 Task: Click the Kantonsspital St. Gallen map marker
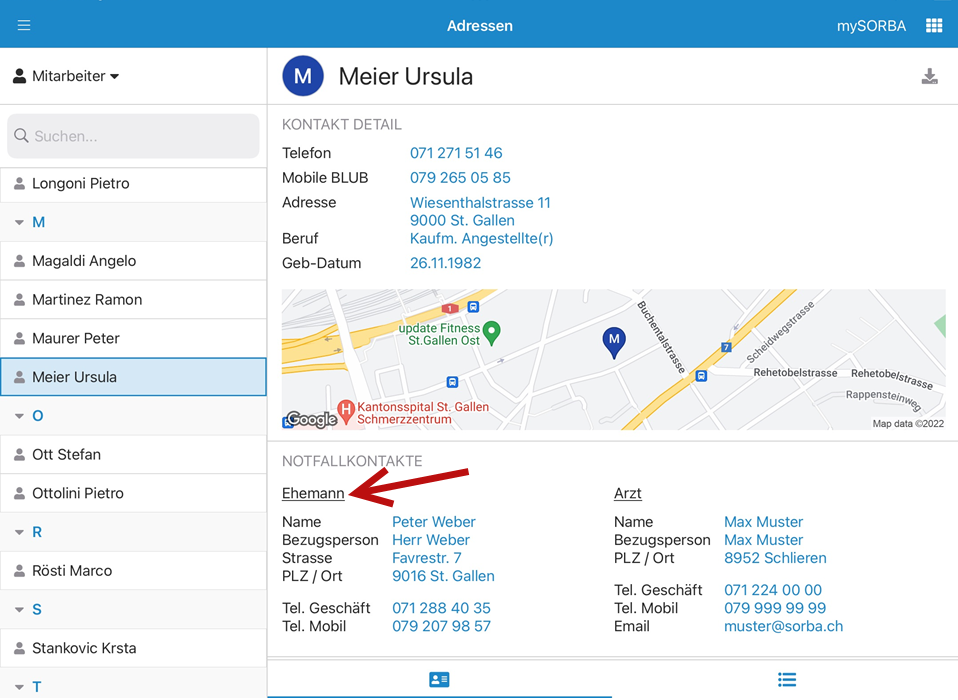(345, 409)
